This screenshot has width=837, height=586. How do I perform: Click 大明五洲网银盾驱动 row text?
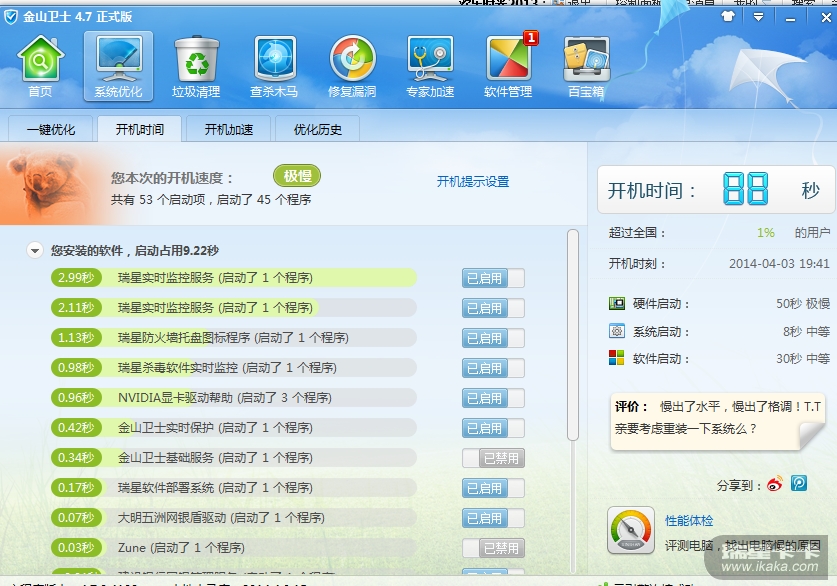click(x=221, y=517)
